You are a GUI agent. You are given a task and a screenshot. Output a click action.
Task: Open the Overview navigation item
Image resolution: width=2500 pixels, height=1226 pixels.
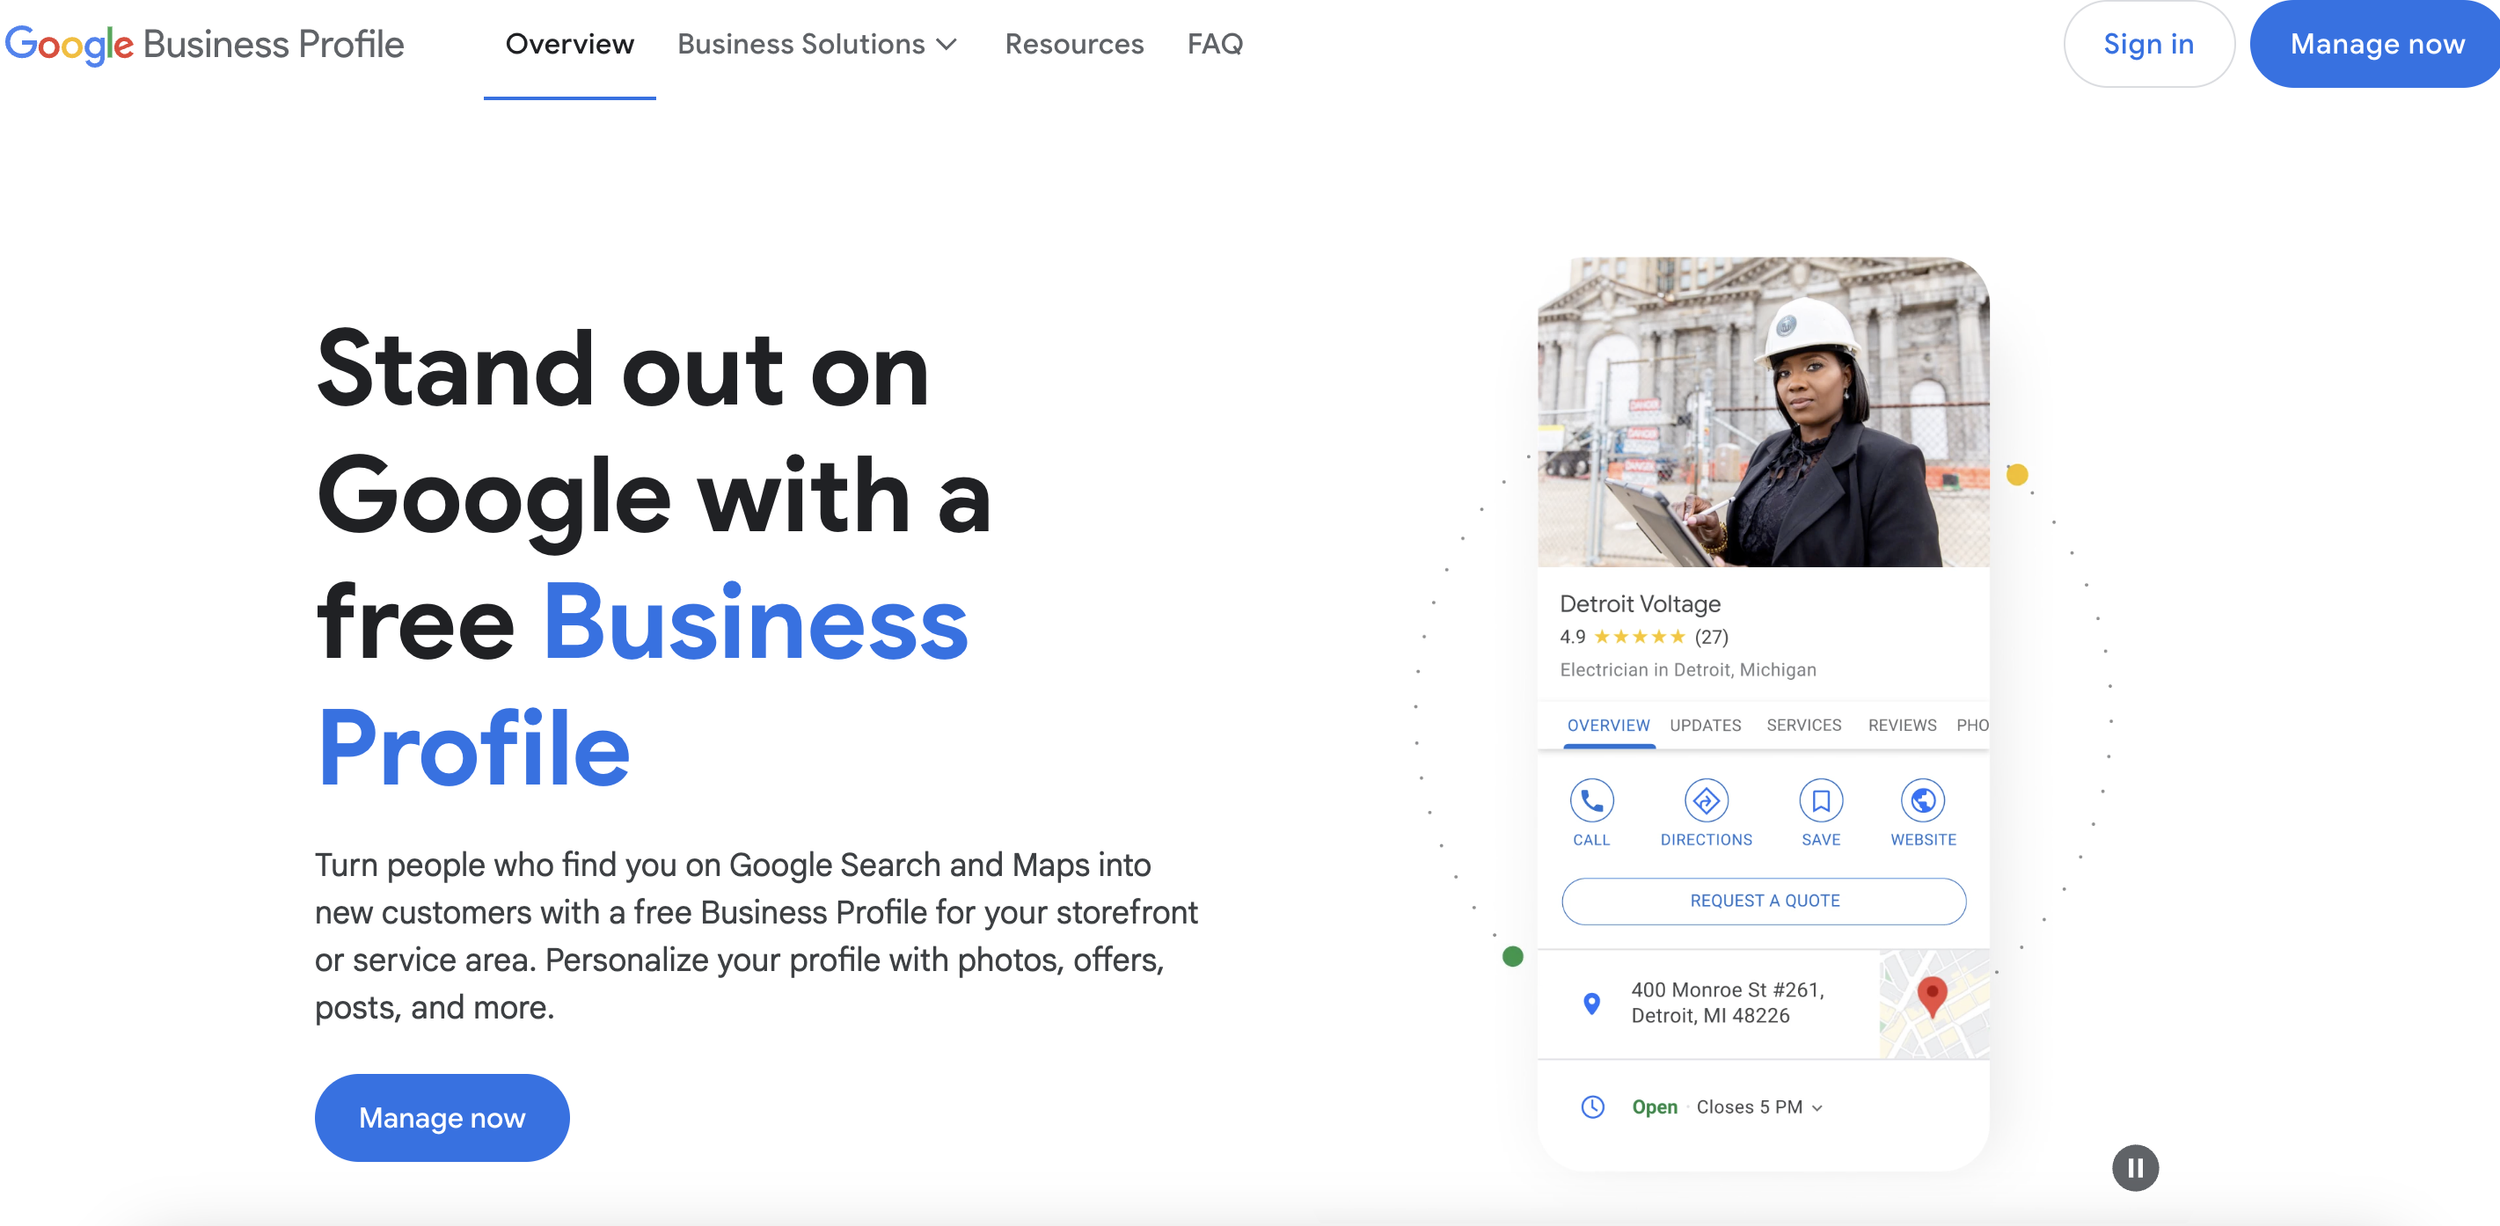pos(569,44)
